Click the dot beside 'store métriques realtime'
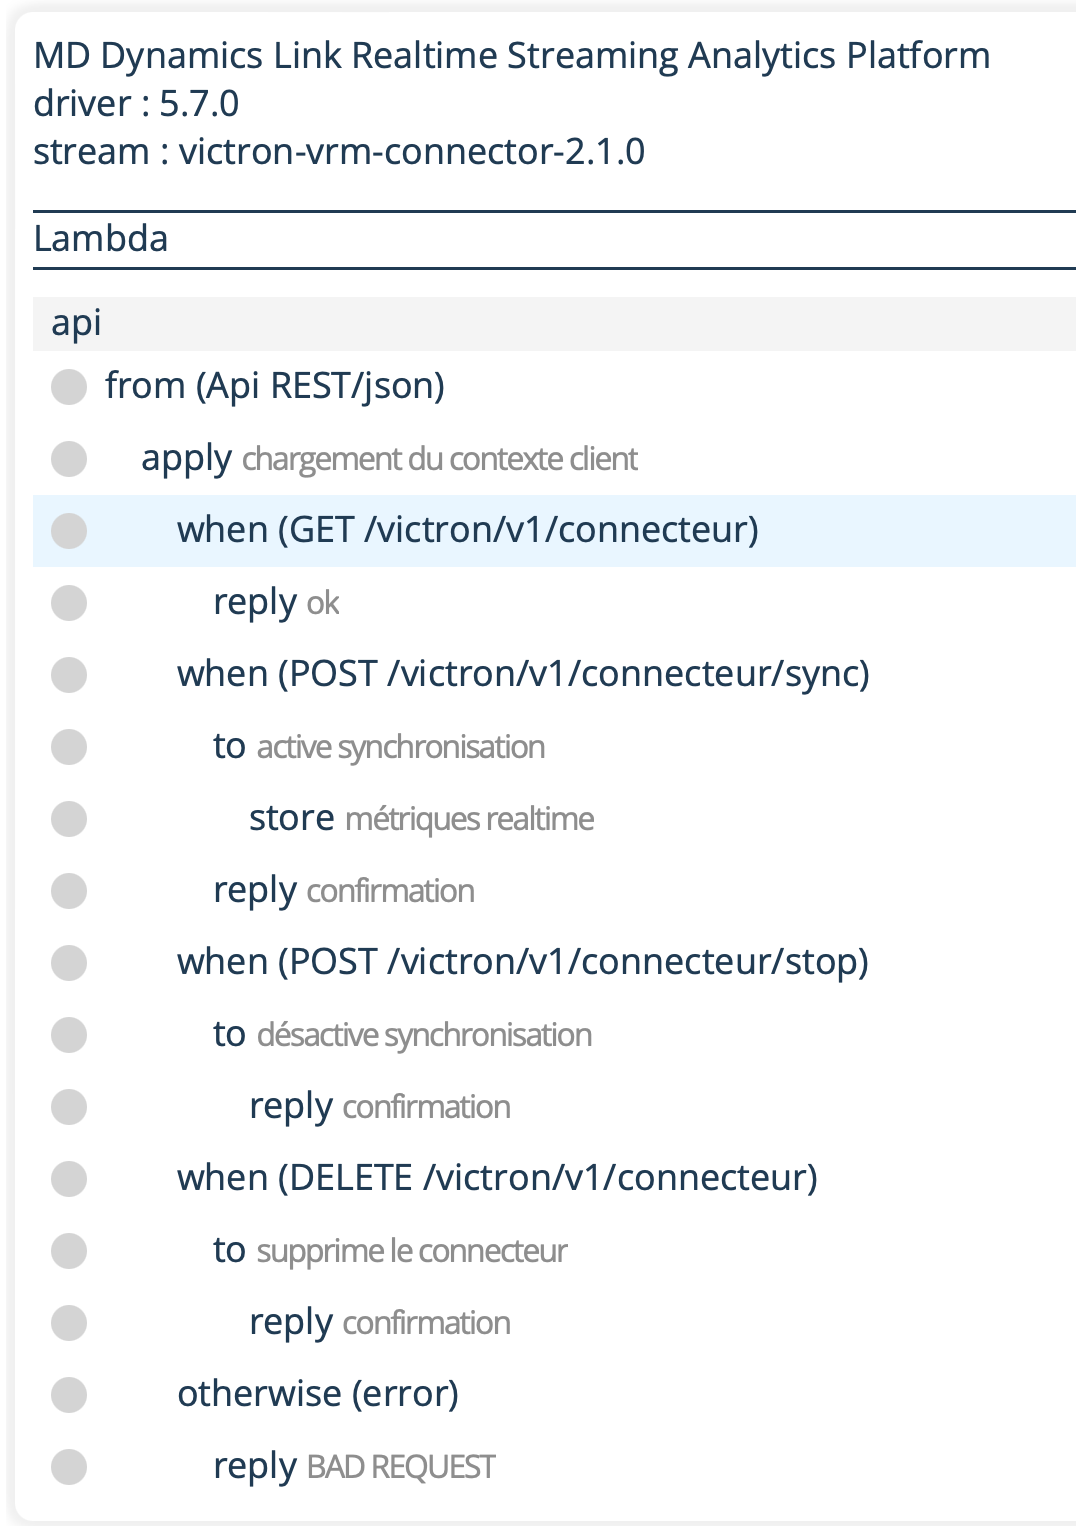 point(69,819)
